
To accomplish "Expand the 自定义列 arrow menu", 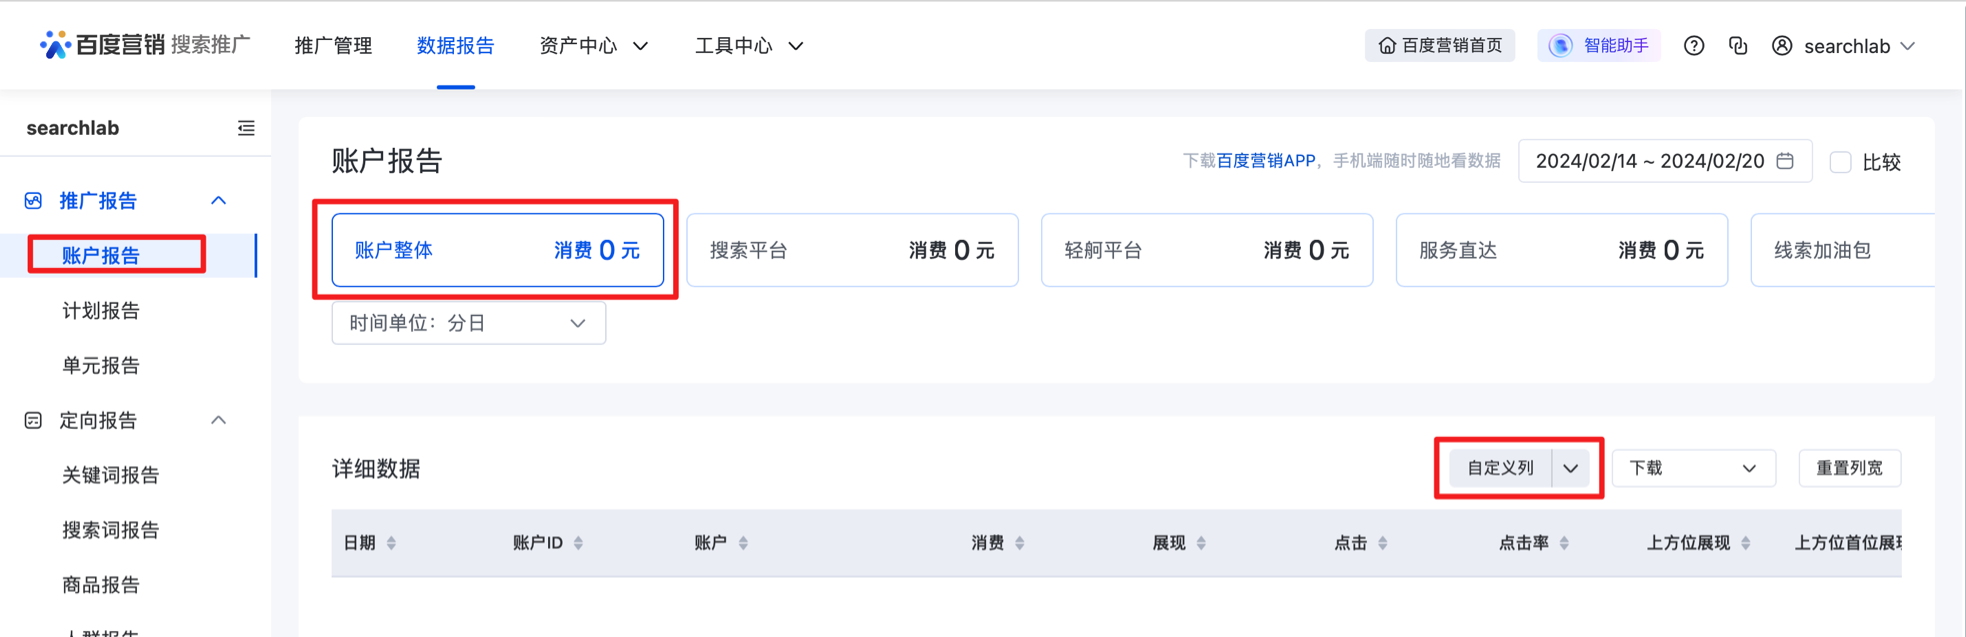I will pyautogui.click(x=1571, y=468).
